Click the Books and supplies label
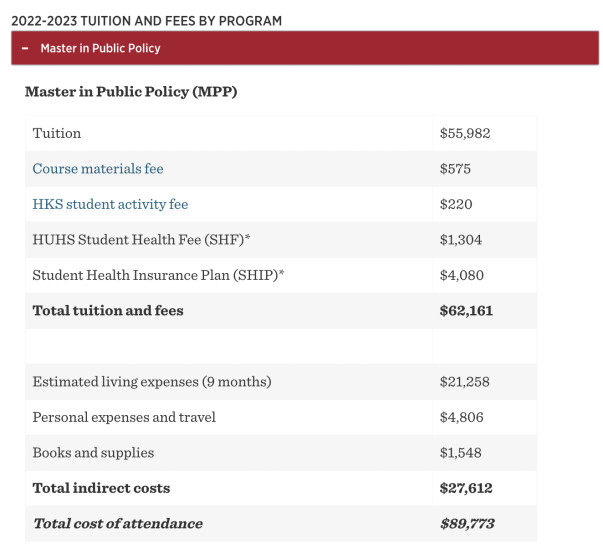603x557 pixels. coord(93,453)
